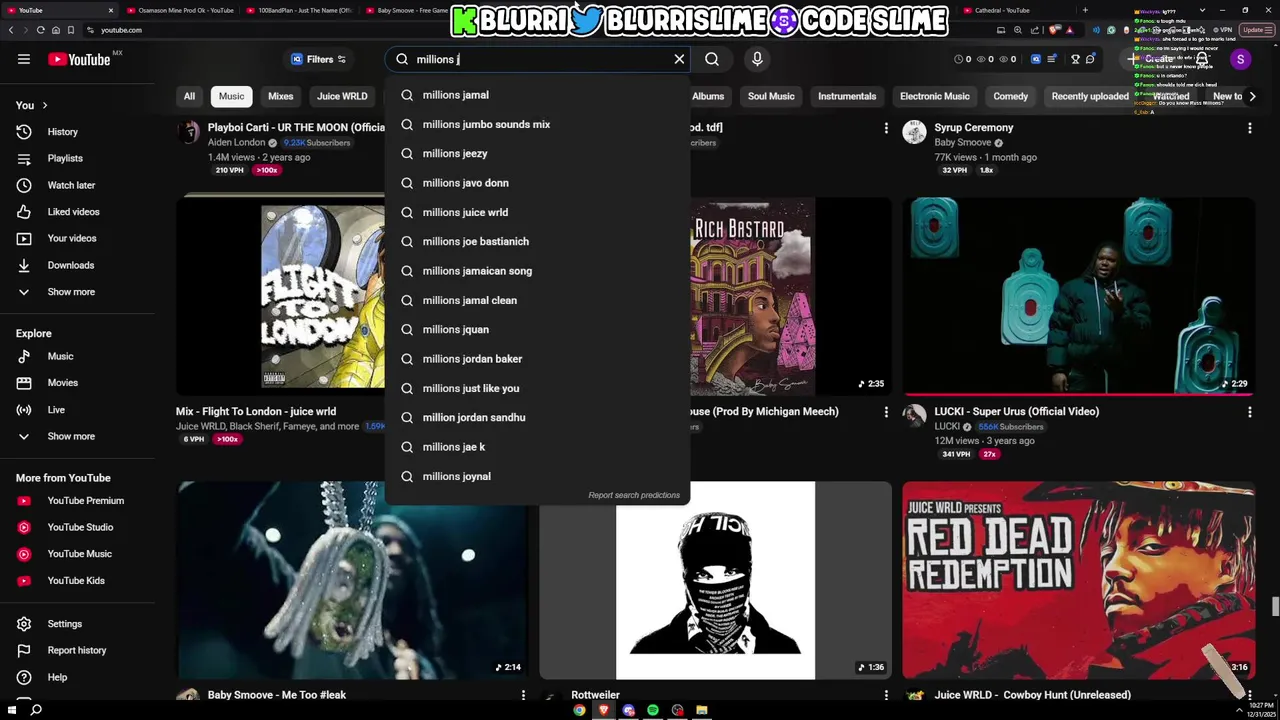The height and width of the screenshot is (720, 1280).
Task: Open options for 'LUCKI - Super Urus' video
Action: (x=1249, y=412)
